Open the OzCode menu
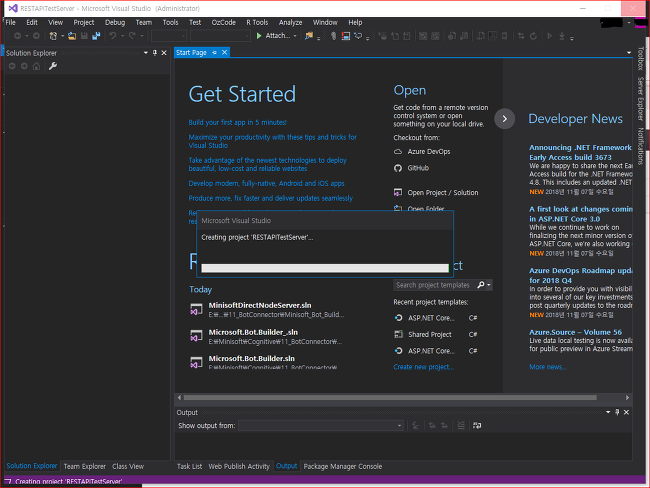 tap(223, 22)
